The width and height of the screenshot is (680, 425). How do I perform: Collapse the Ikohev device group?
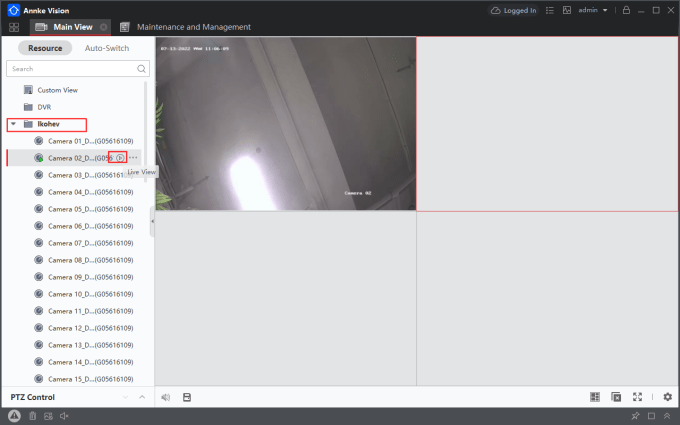(x=13, y=124)
